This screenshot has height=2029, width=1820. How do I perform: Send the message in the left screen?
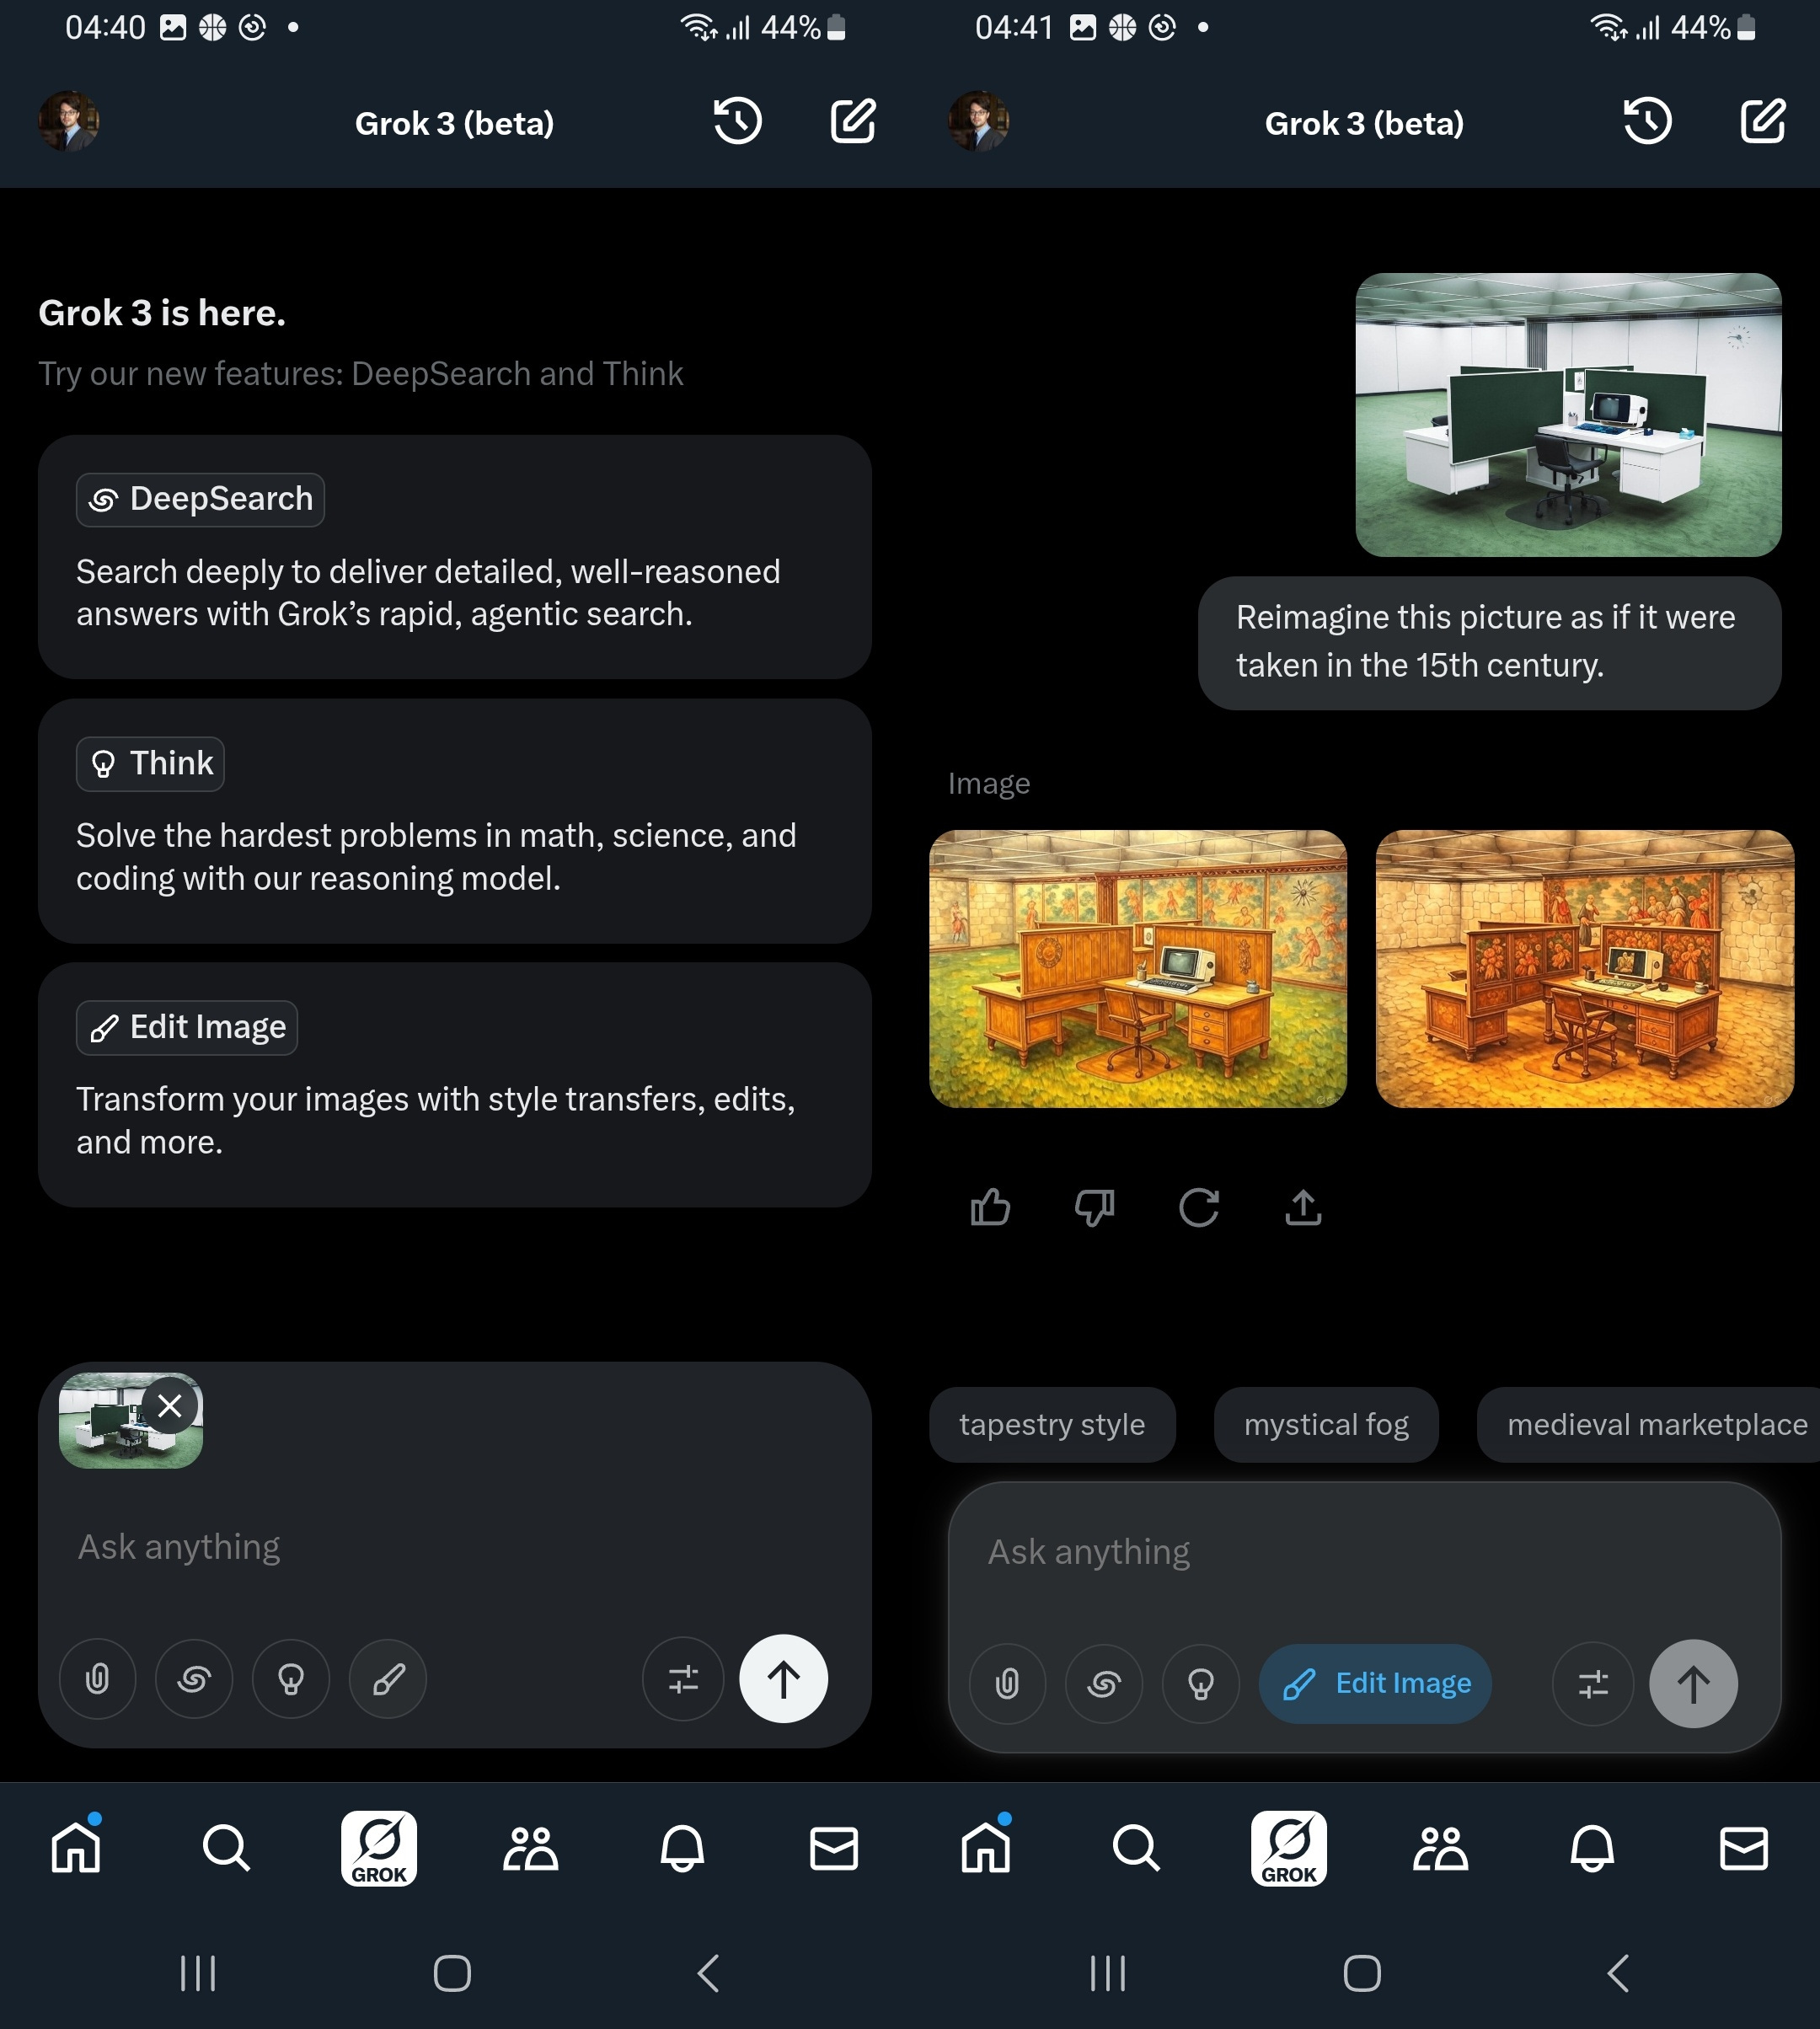coord(783,1678)
